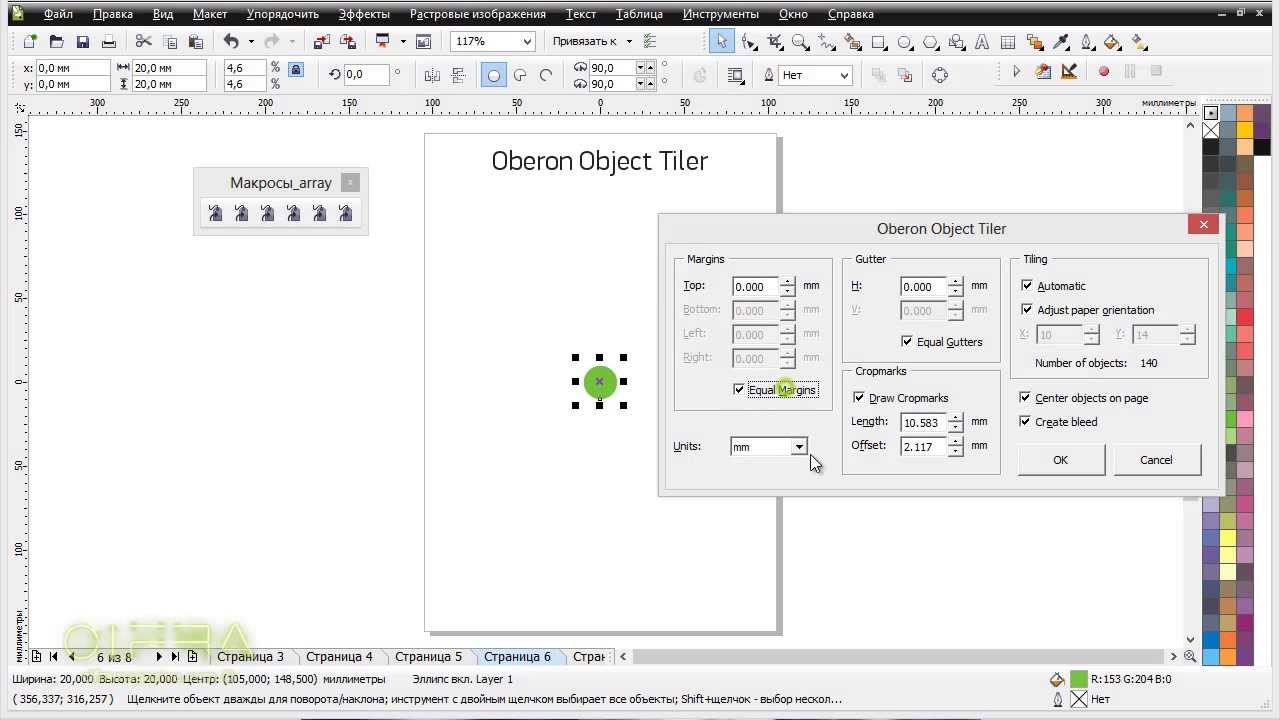This screenshot has width=1280, height=720.
Task: Paste from clipboard icon
Action: tap(196, 42)
